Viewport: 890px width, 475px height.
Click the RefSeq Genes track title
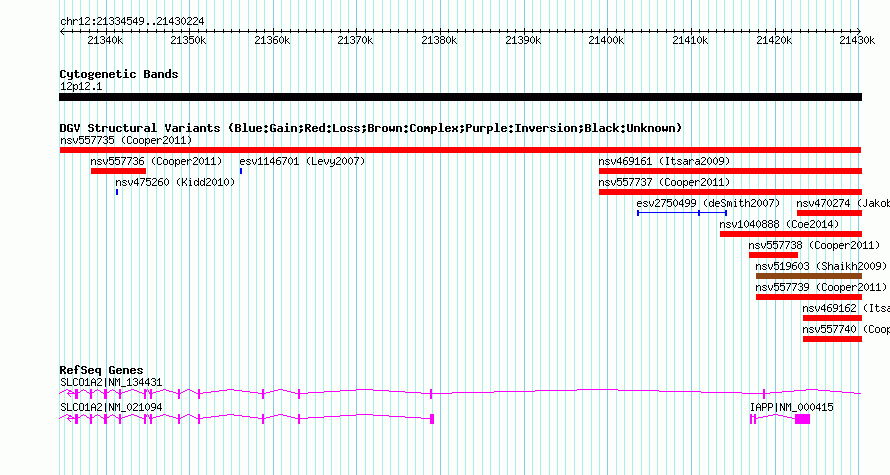coord(101,369)
